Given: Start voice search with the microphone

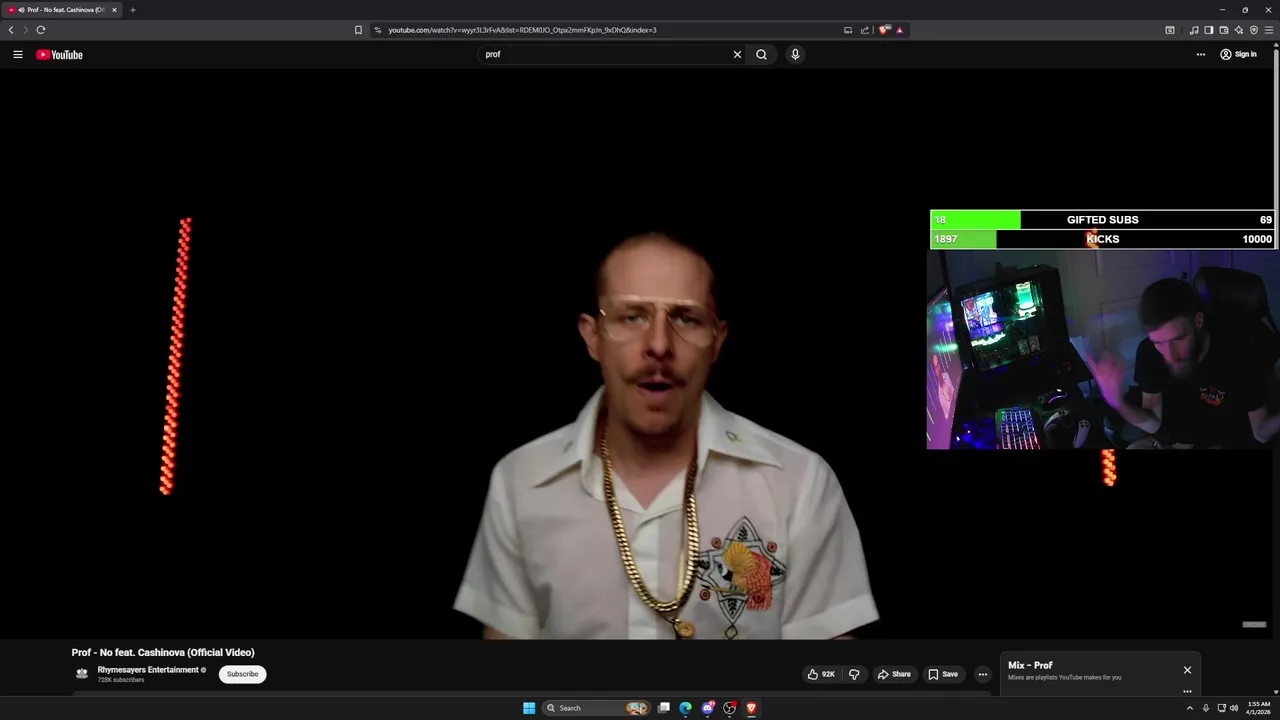Looking at the screenshot, I should pyautogui.click(x=795, y=54).
